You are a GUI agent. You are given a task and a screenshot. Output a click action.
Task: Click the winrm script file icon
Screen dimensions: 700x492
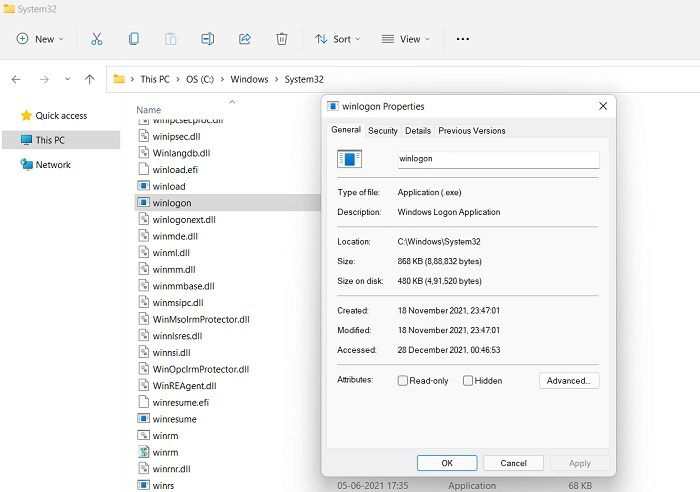coord(143,452)
